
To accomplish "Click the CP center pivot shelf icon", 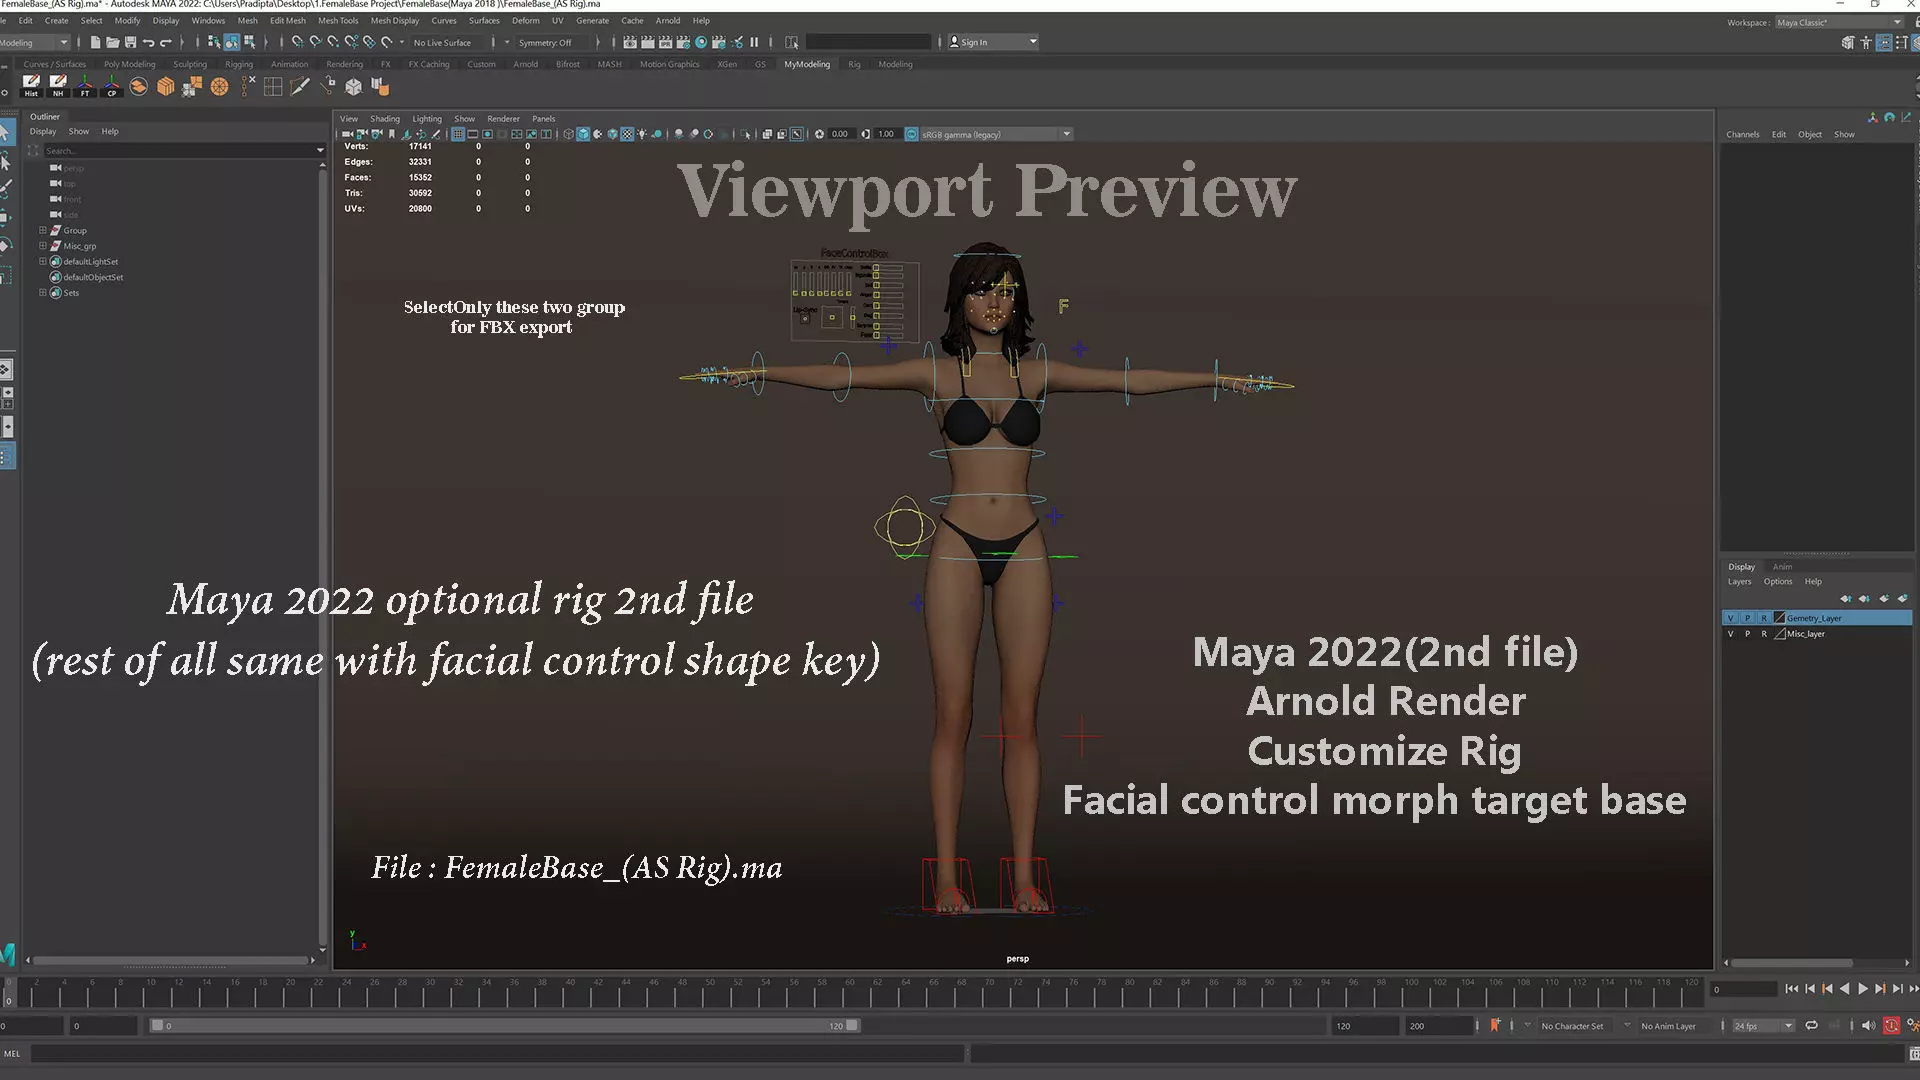I will tap(112, 86).
